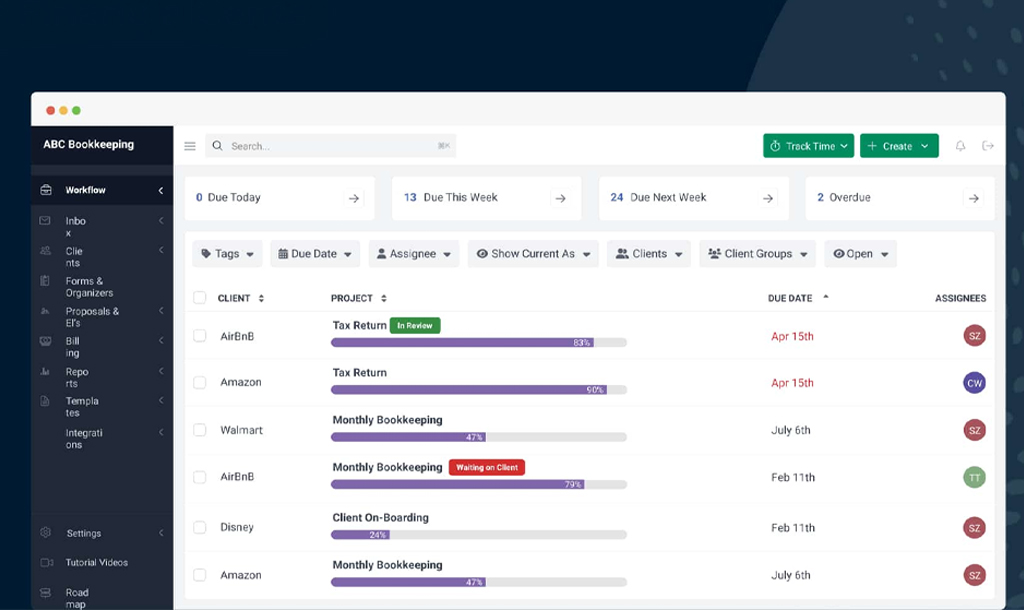Screen dimensions: 1024x611
Task: Click the logout icon in top bar
Action: 988,146
